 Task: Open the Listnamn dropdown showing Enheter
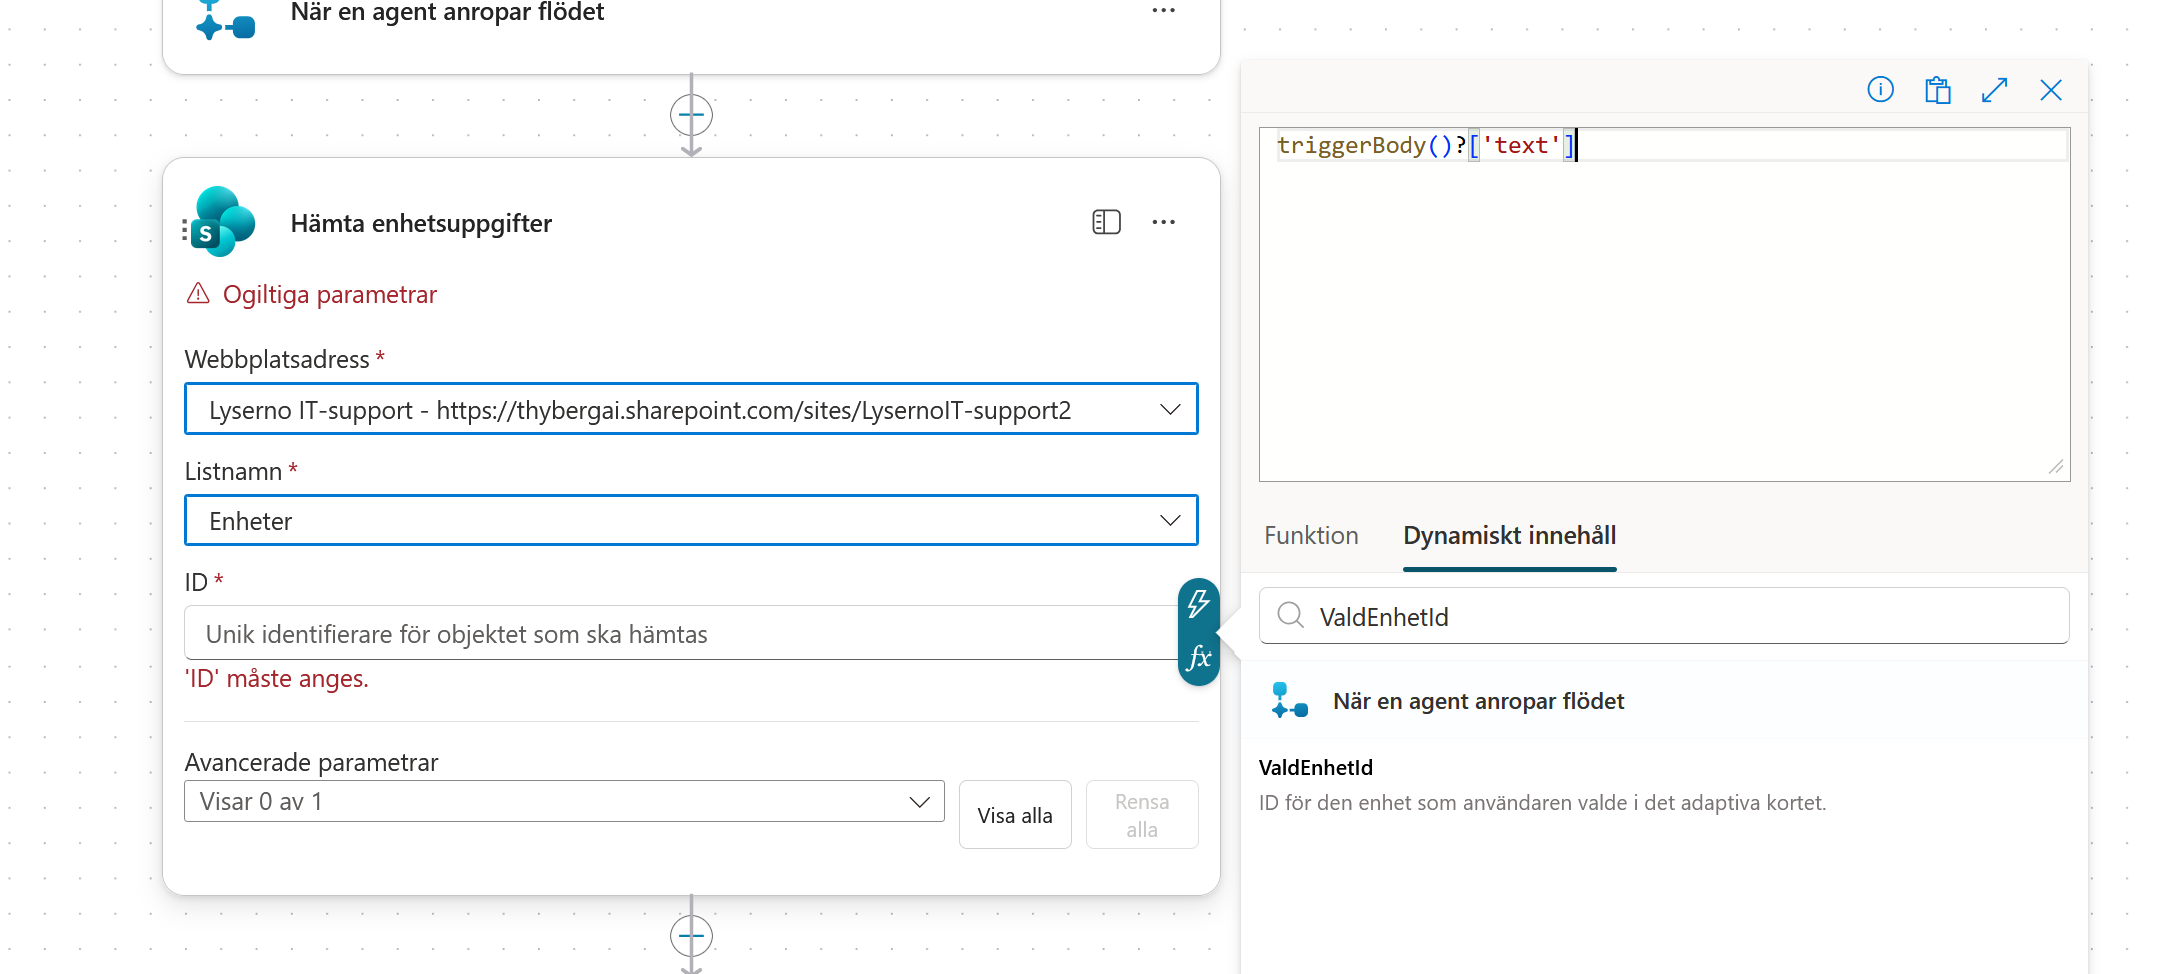pos(691,520)
